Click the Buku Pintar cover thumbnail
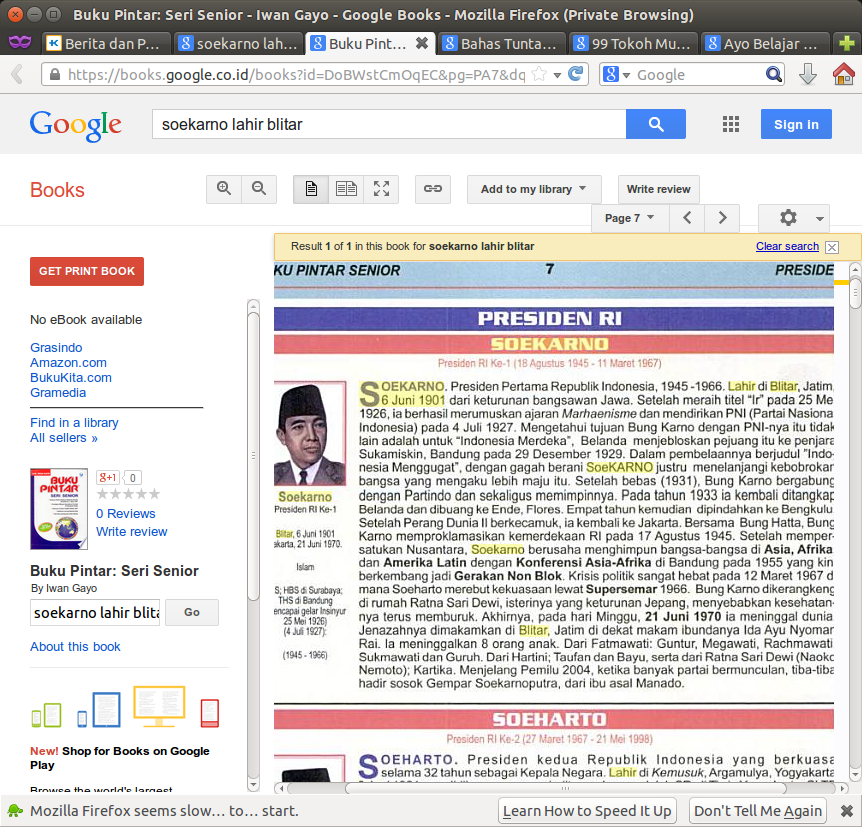 click(x=59, y=509)
